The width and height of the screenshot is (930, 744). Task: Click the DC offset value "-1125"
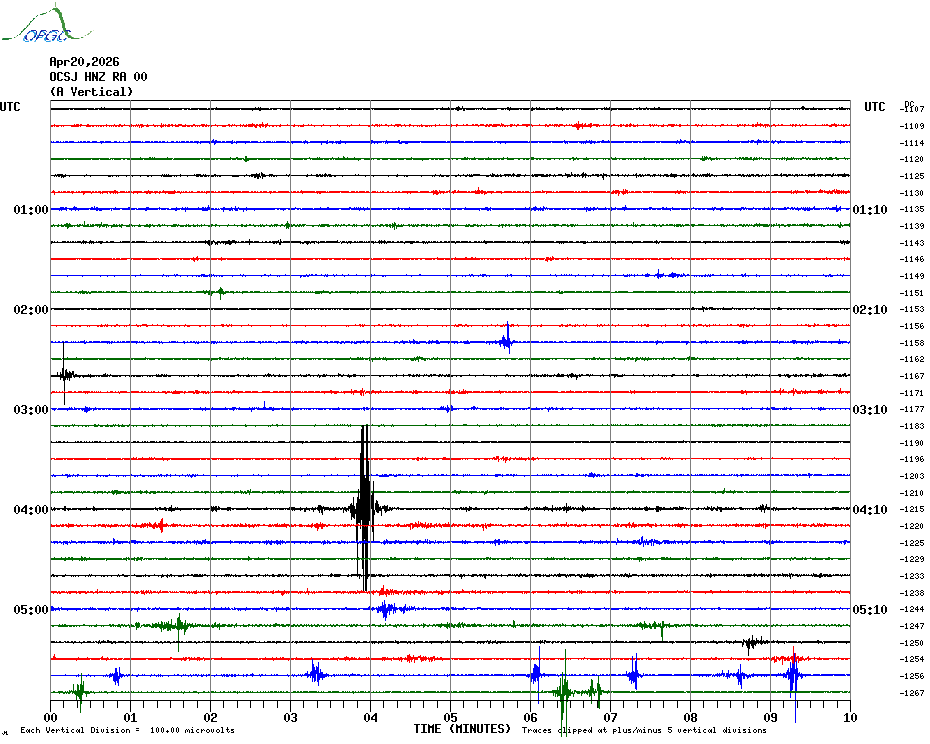point(912,176)
